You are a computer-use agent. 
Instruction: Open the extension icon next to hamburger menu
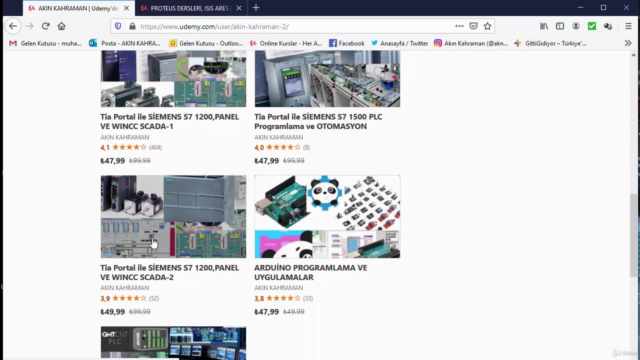click(608, 26)
